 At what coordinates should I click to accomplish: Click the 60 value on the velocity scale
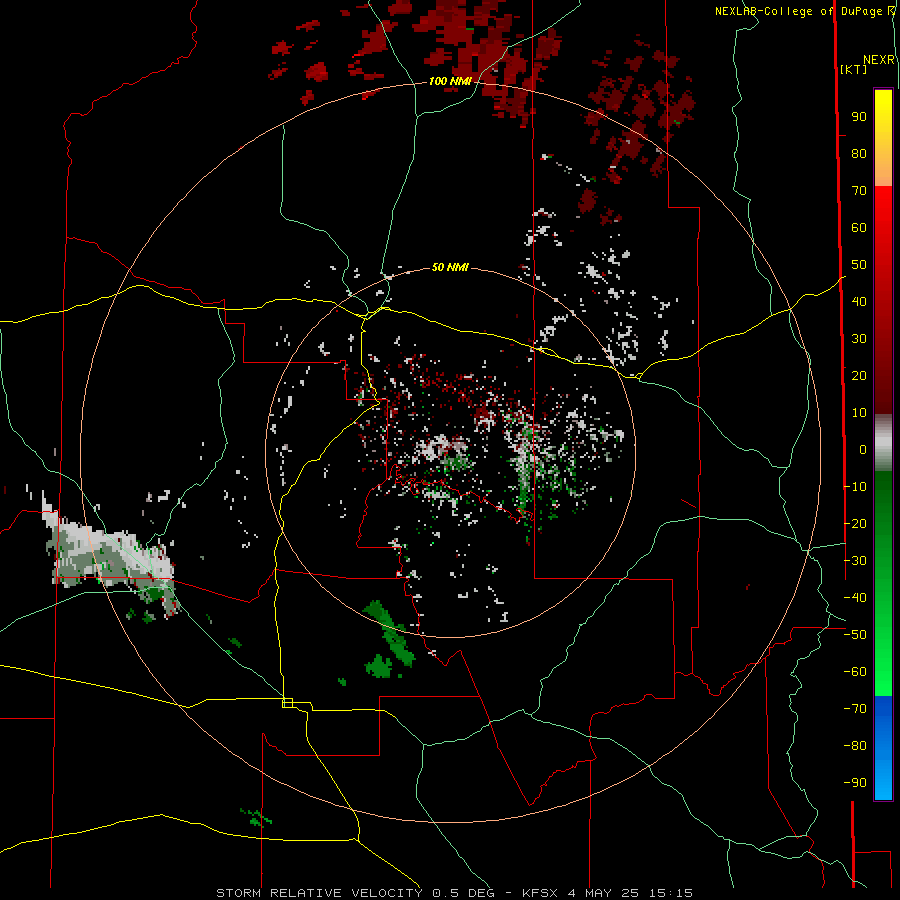[859, 228]
